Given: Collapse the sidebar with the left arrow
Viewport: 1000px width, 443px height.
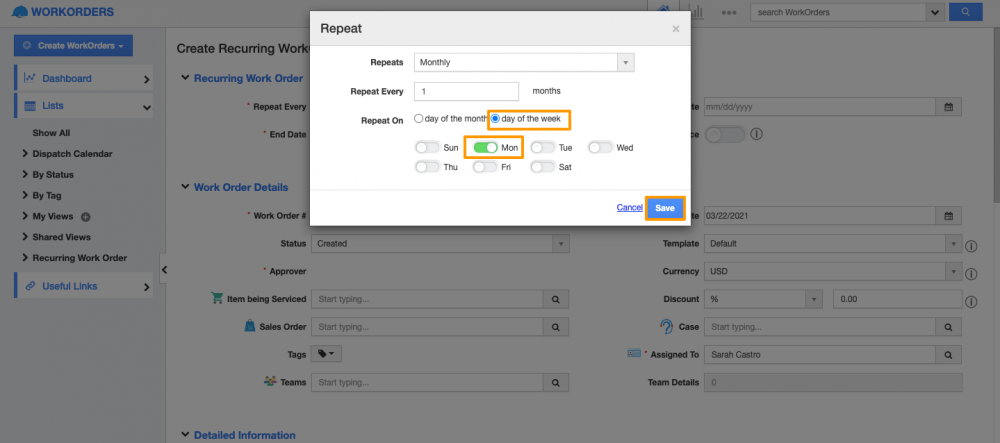Looking at the screenshot, I should coord(164,270).
